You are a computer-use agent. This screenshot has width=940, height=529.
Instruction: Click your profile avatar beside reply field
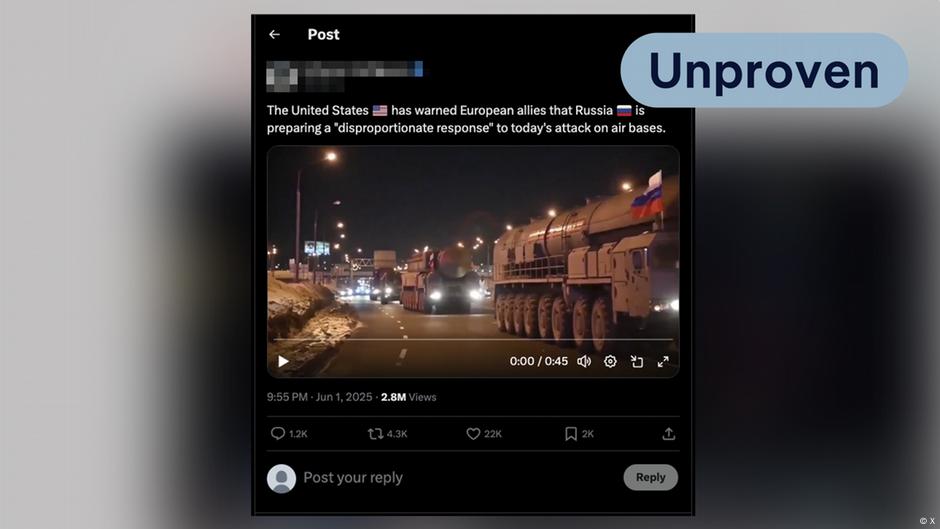click(x=281, y=479)
